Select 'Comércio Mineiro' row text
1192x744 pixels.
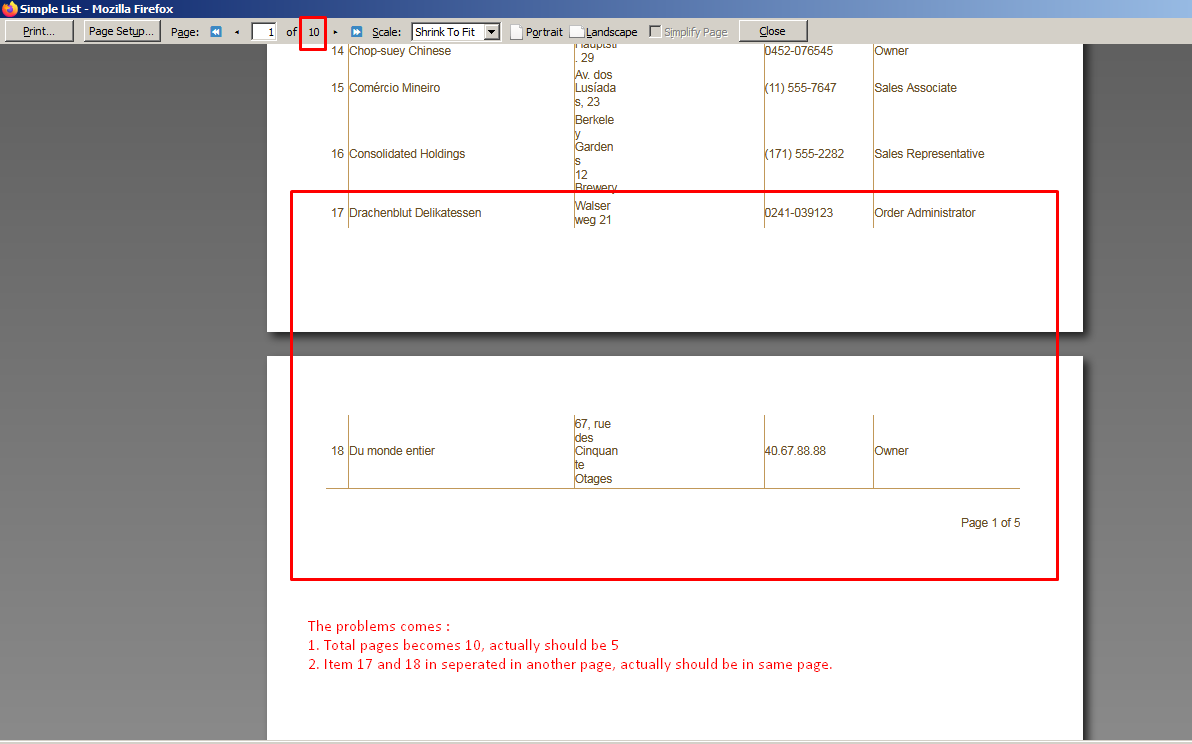395,88
